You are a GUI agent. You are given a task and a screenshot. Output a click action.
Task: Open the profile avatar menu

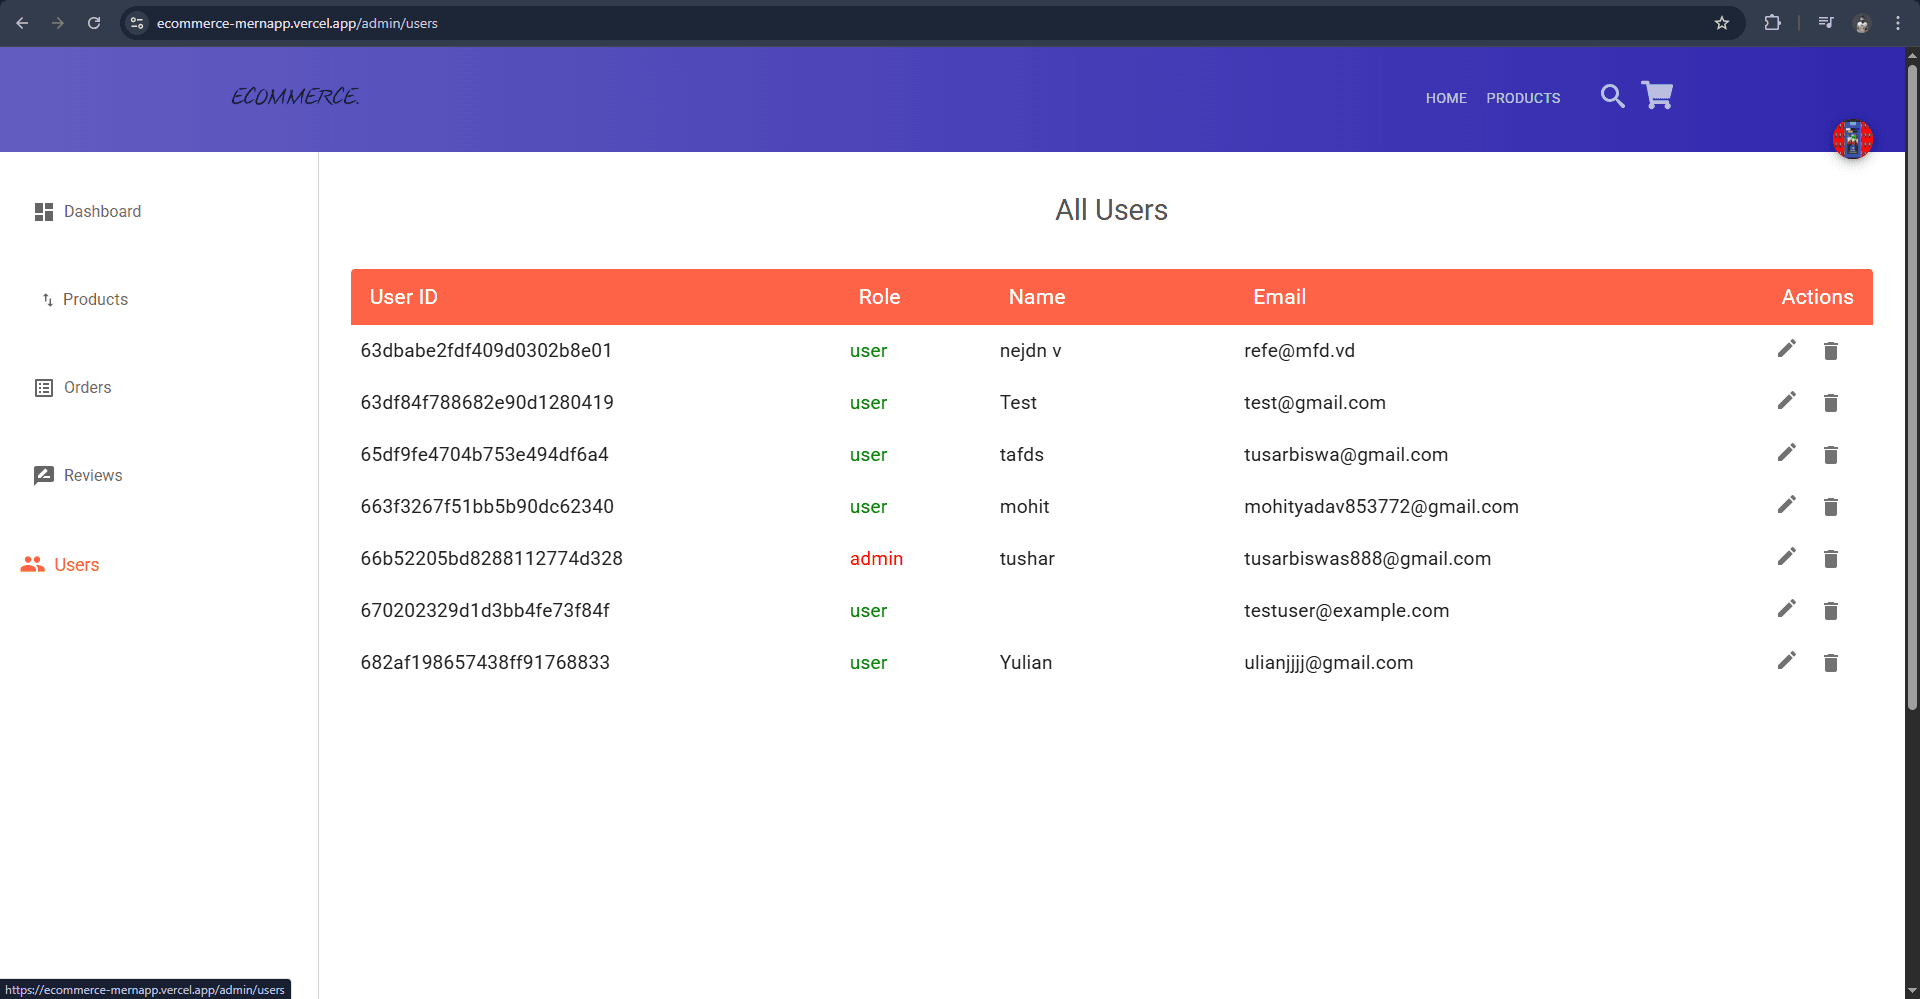point(1852,139)
